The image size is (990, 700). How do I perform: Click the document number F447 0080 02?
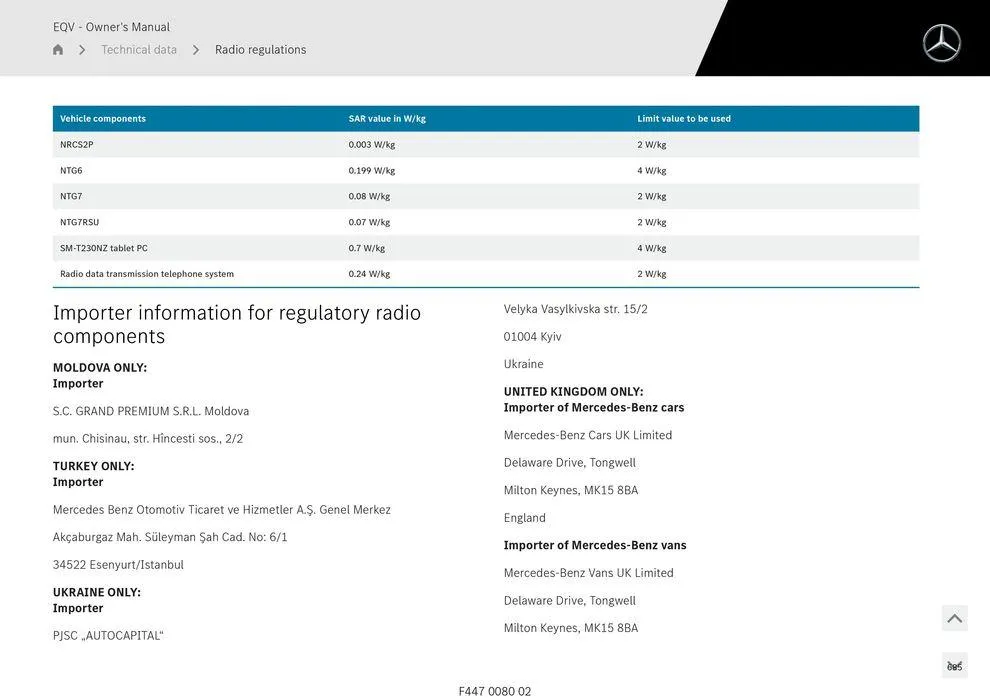click(x=494, y=689)
